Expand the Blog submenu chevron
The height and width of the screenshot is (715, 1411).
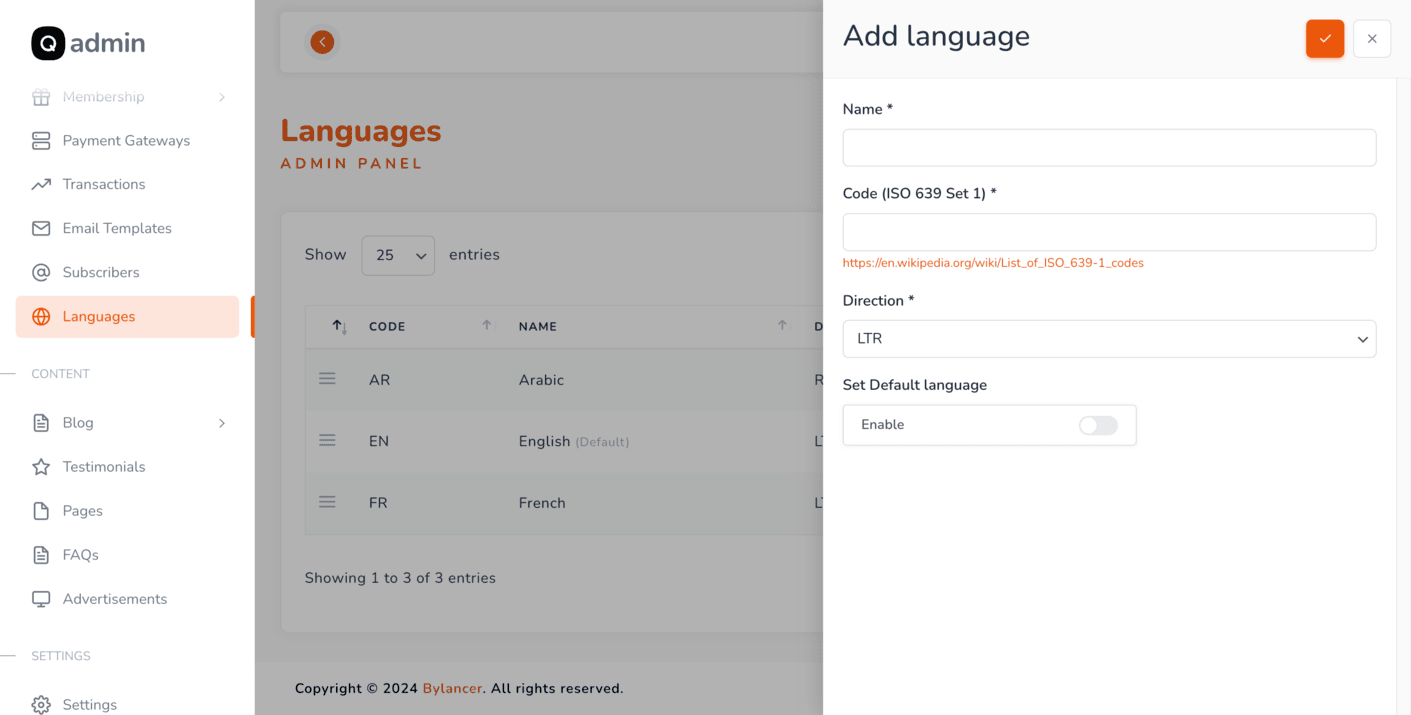click(222, 423)
